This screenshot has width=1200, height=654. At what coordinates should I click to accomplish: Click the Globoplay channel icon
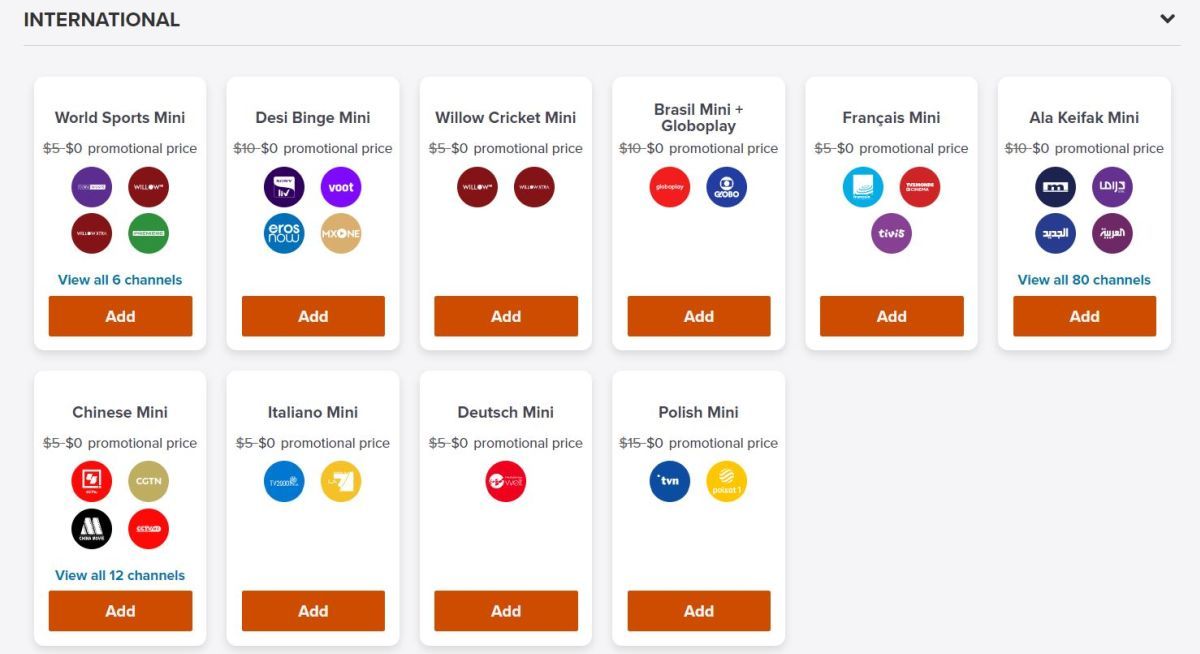pyautogui.click(x=670, y=187)
